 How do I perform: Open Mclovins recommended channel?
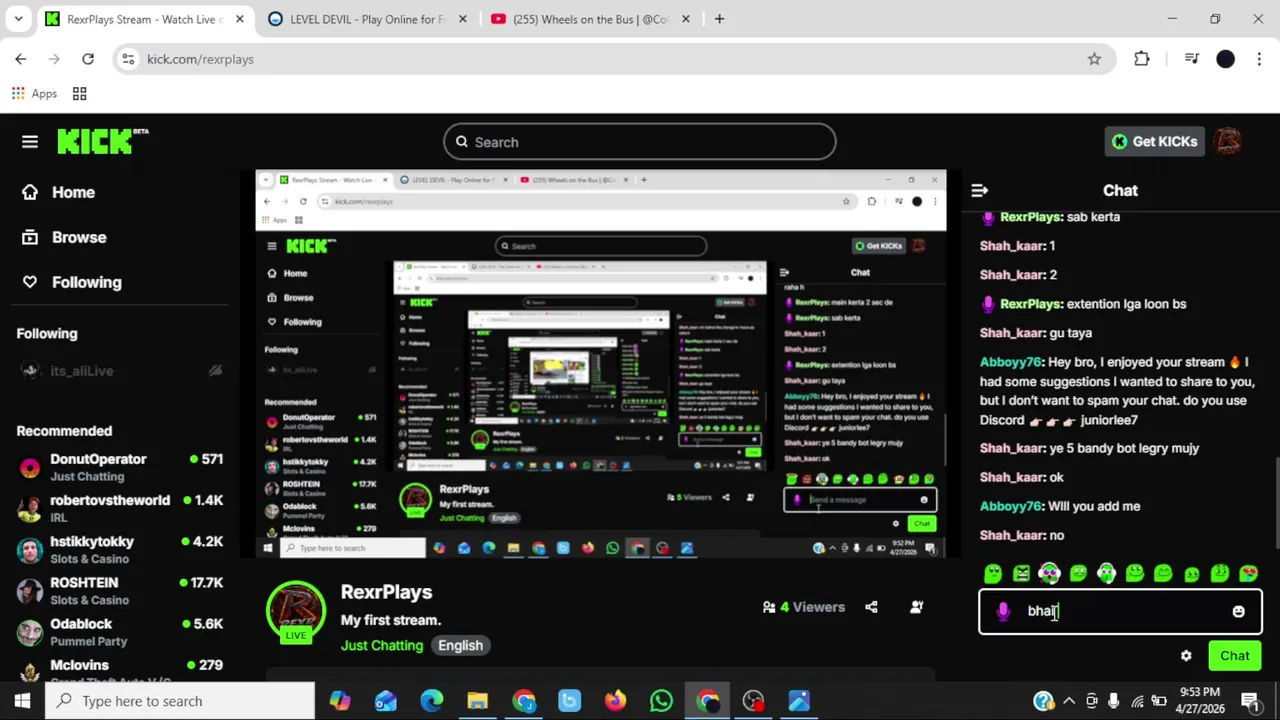pos(120,670)
